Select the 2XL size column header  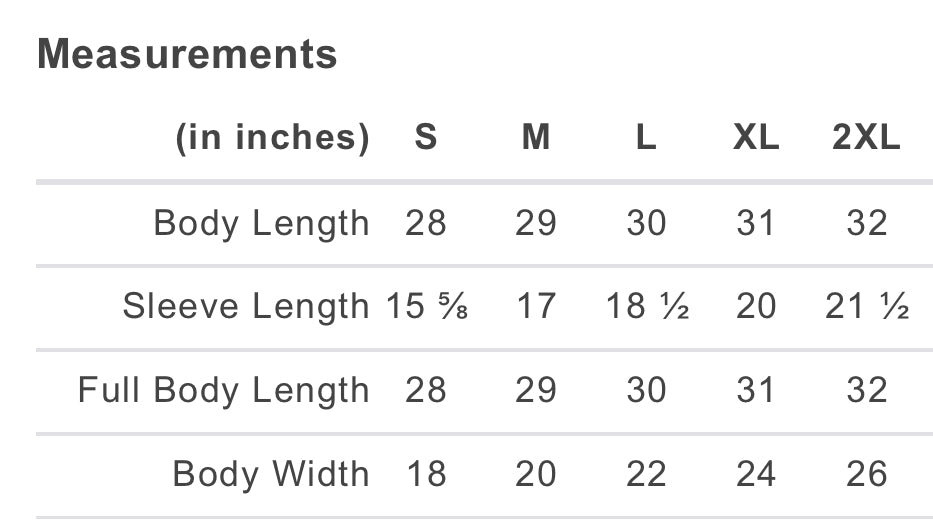pyautogui.click(x=866, y=138)
